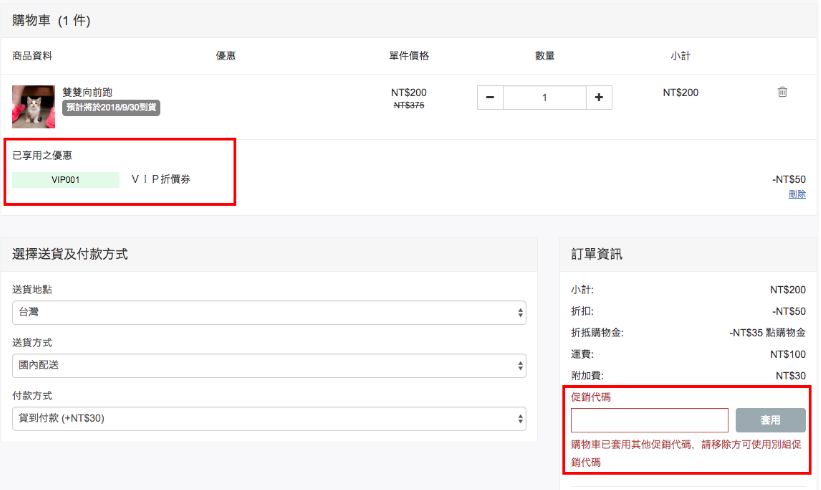
Task: Click the 刪除 link to remove coupon
Action: tap(797, 194)
